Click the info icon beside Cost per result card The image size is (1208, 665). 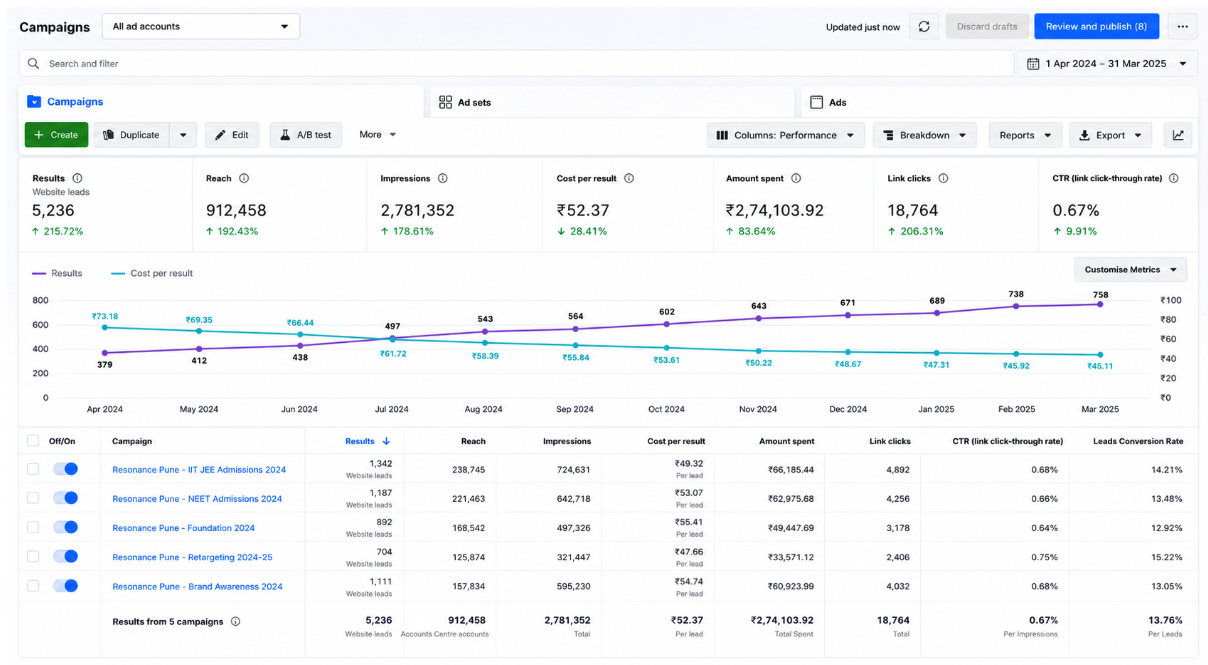629,178
